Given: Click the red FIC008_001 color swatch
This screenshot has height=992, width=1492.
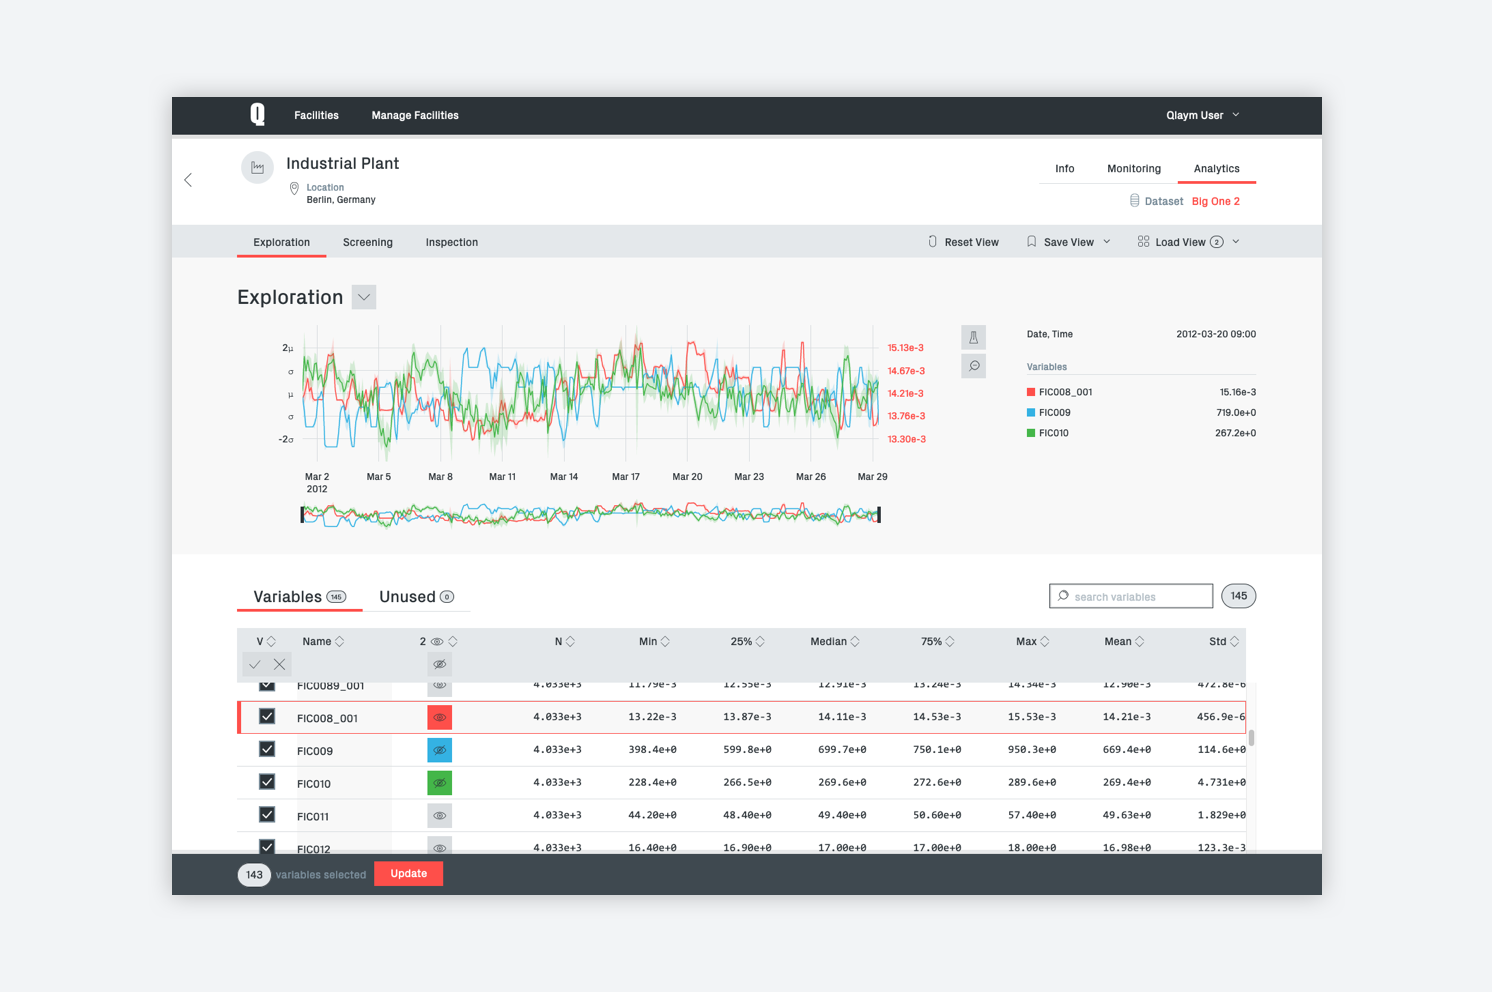Looking at the screenshot, I should 439,717.
